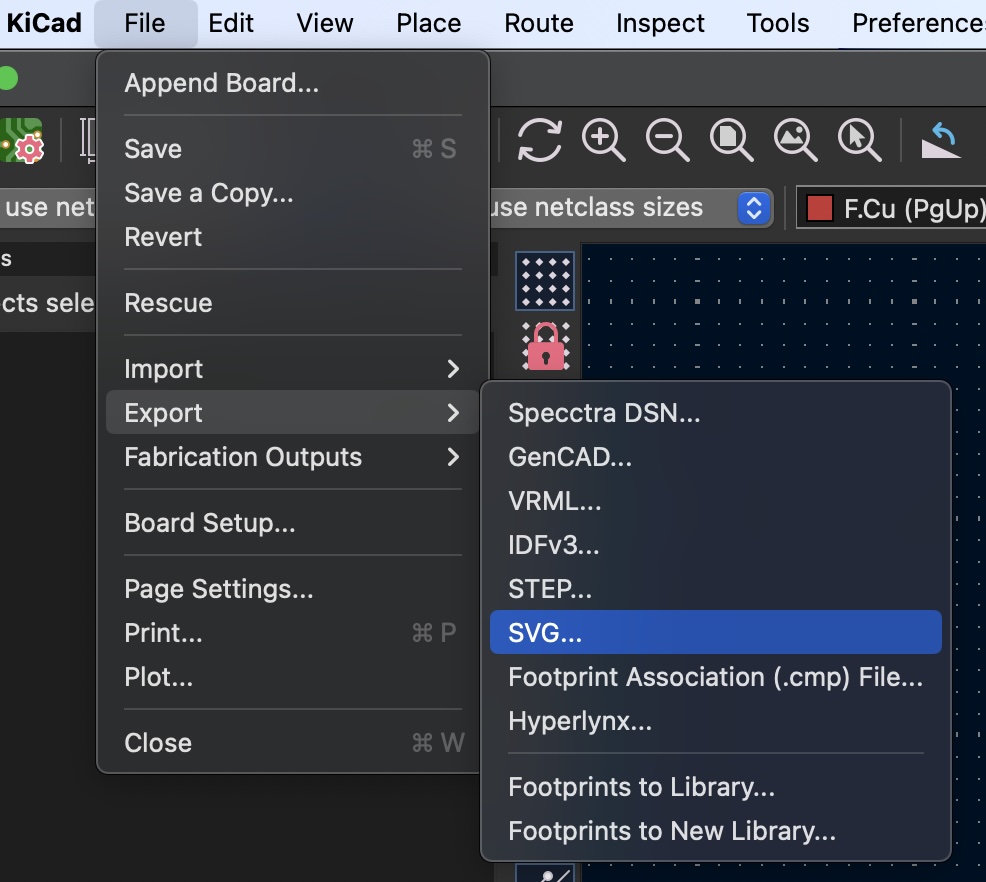Screen dimensions: 986x882
Task: Export as GenCAD
Action: tap(716, 457)
